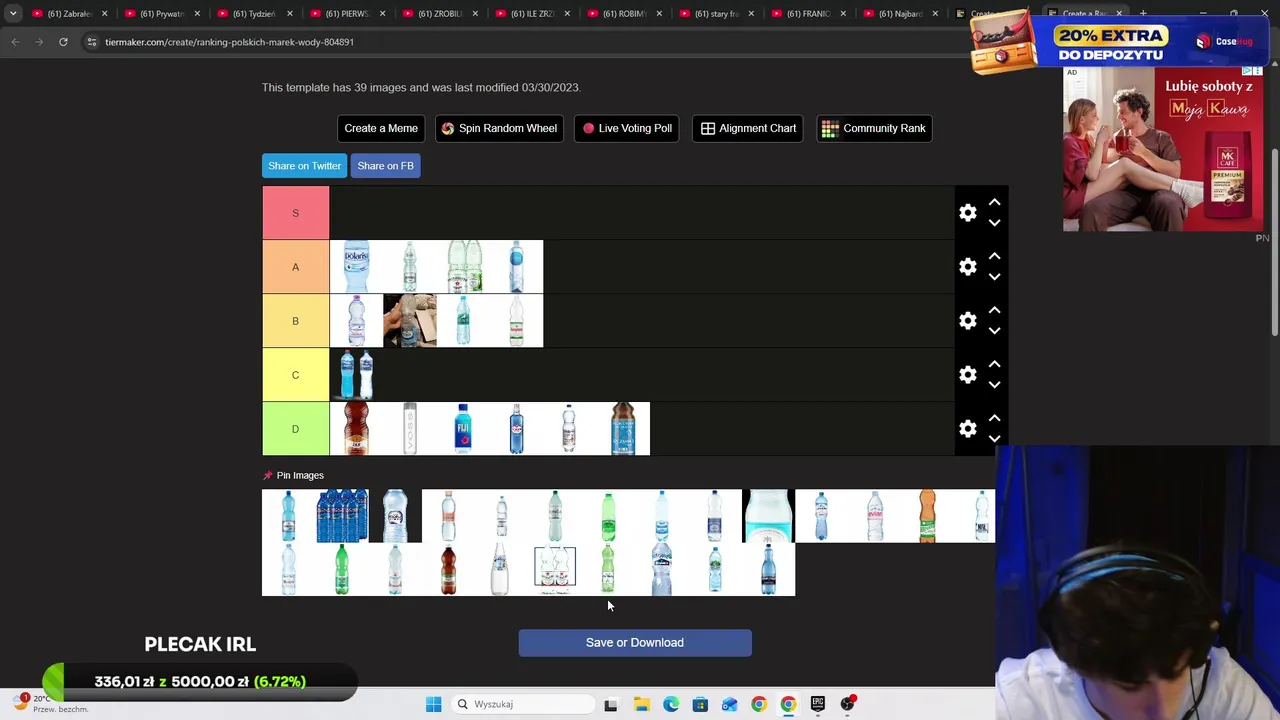Open the tab search dropdown

(13, 14)
